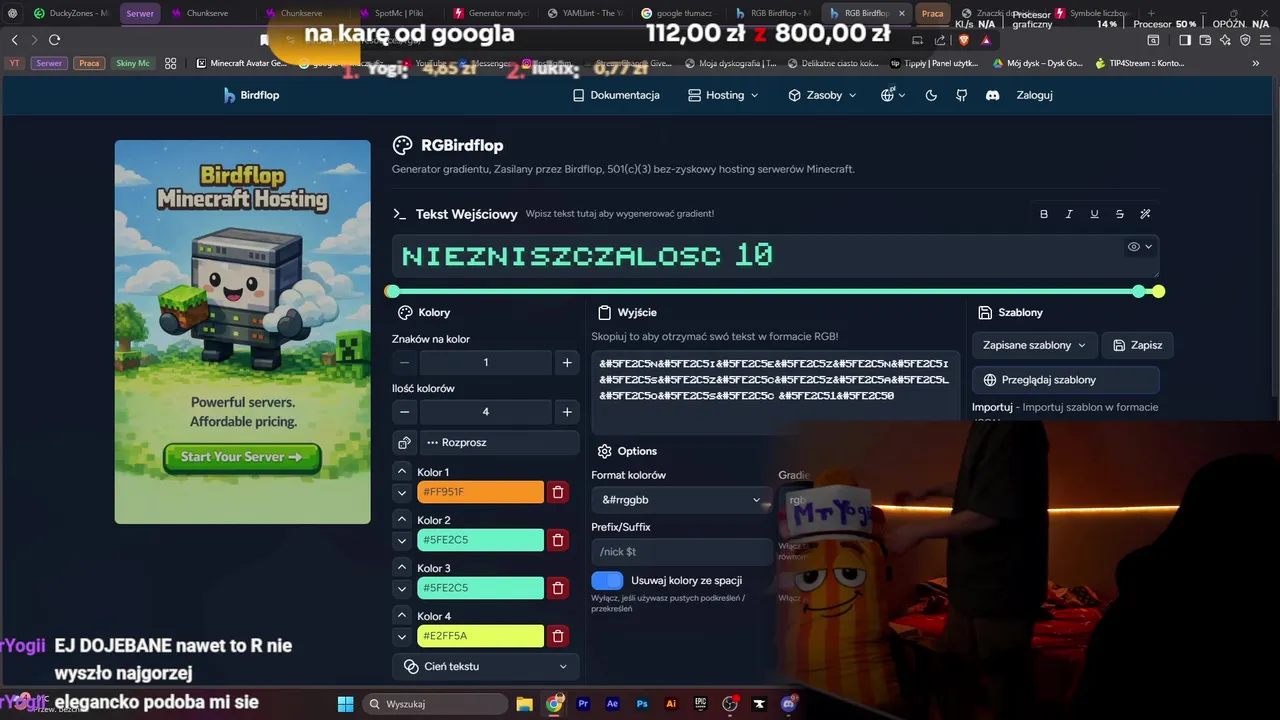Screen dimensions: 1280x720
Task: Open Zasoby menu in navbar
Action: click(x=822, y=95)
